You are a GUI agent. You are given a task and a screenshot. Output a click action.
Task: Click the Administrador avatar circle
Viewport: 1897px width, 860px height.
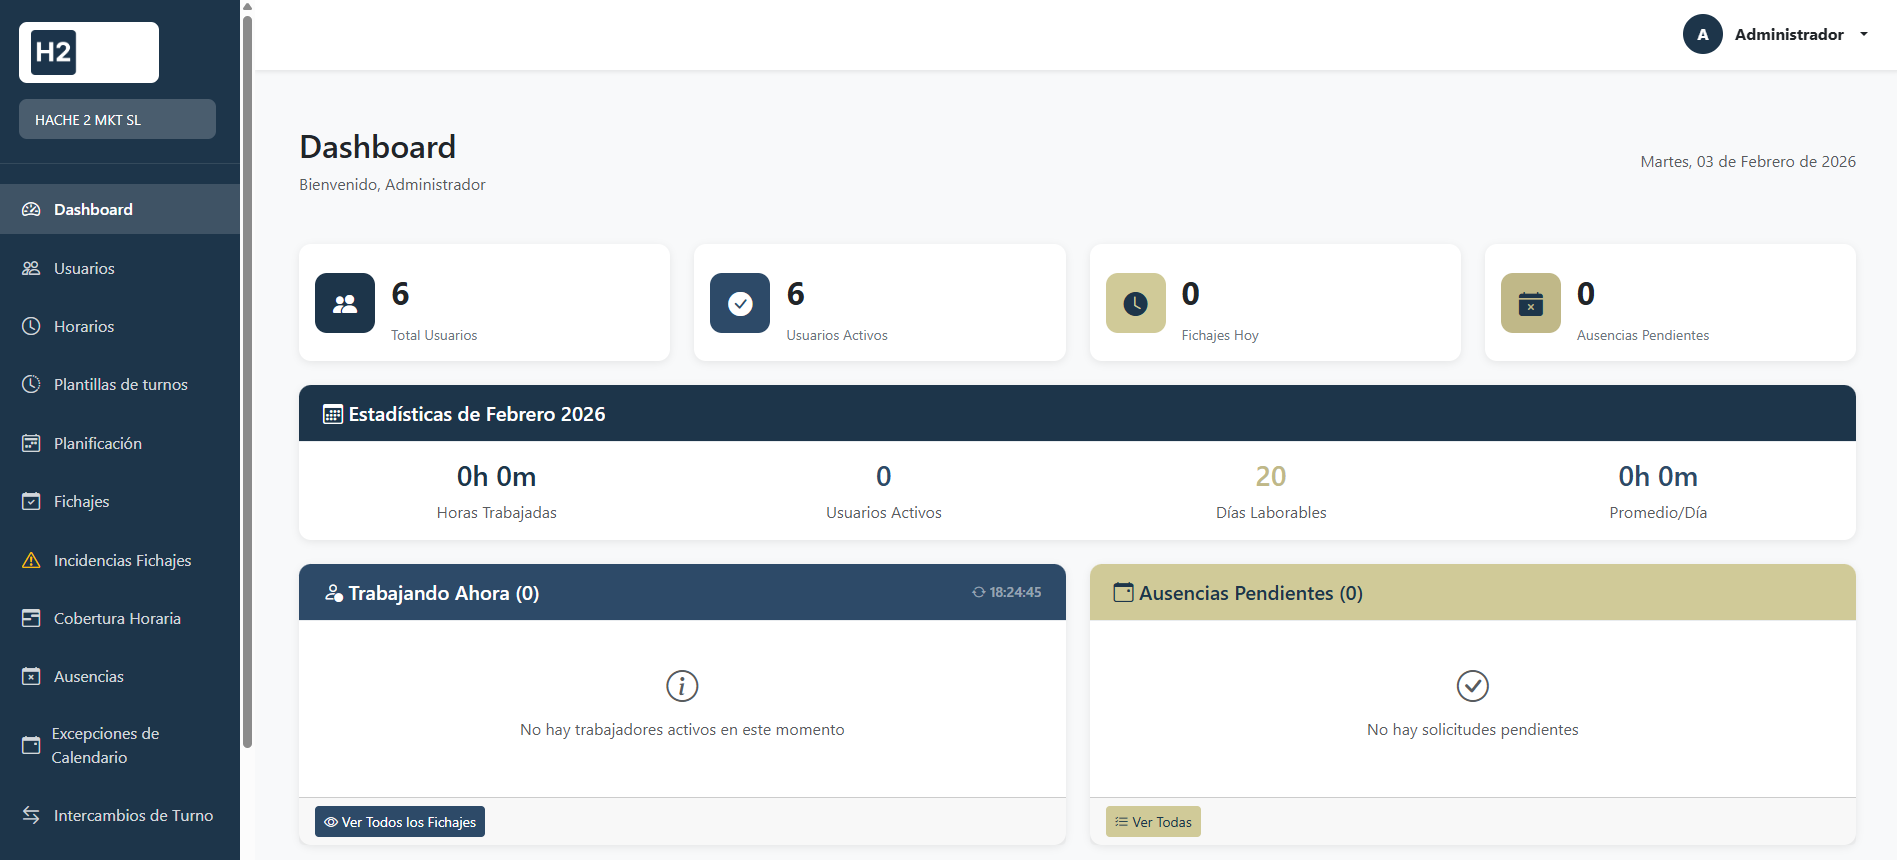pos(1702,34)
